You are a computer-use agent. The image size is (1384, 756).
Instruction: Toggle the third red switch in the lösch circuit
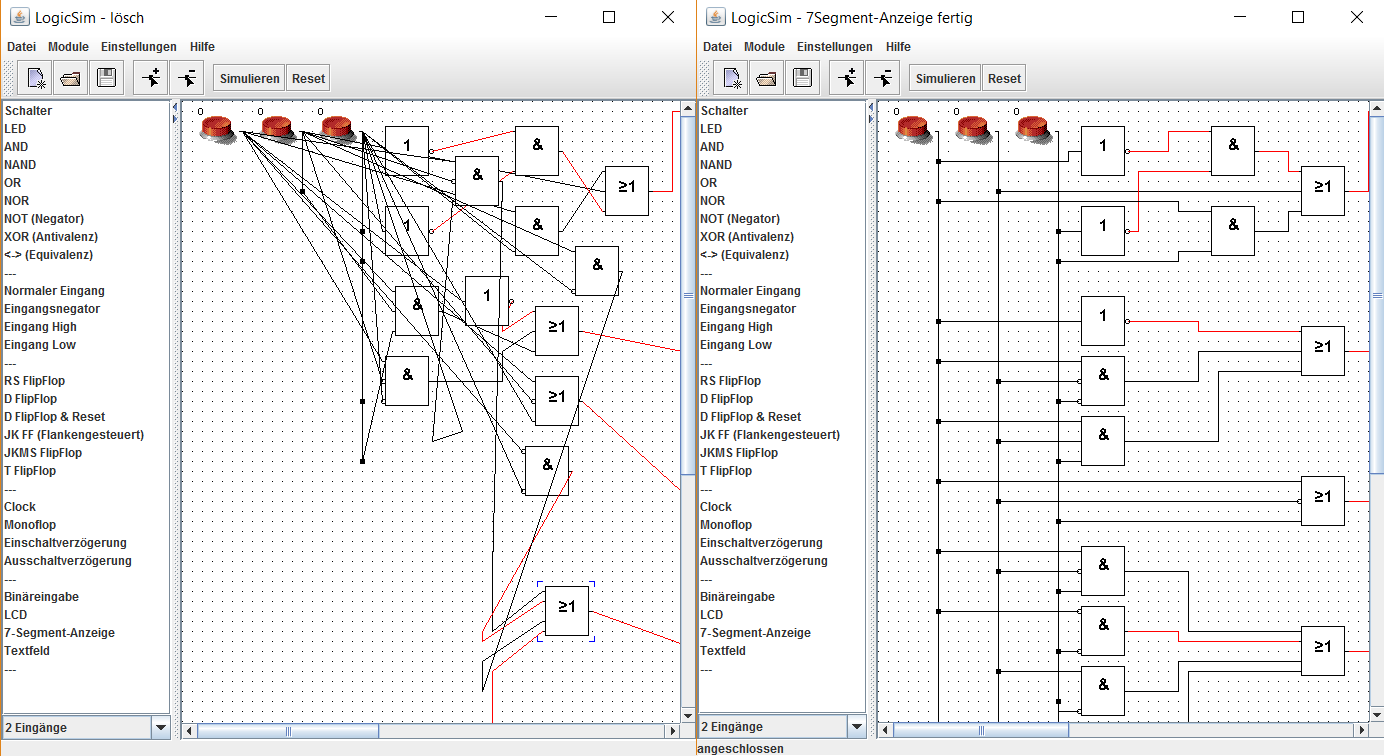tap(338, 127)
